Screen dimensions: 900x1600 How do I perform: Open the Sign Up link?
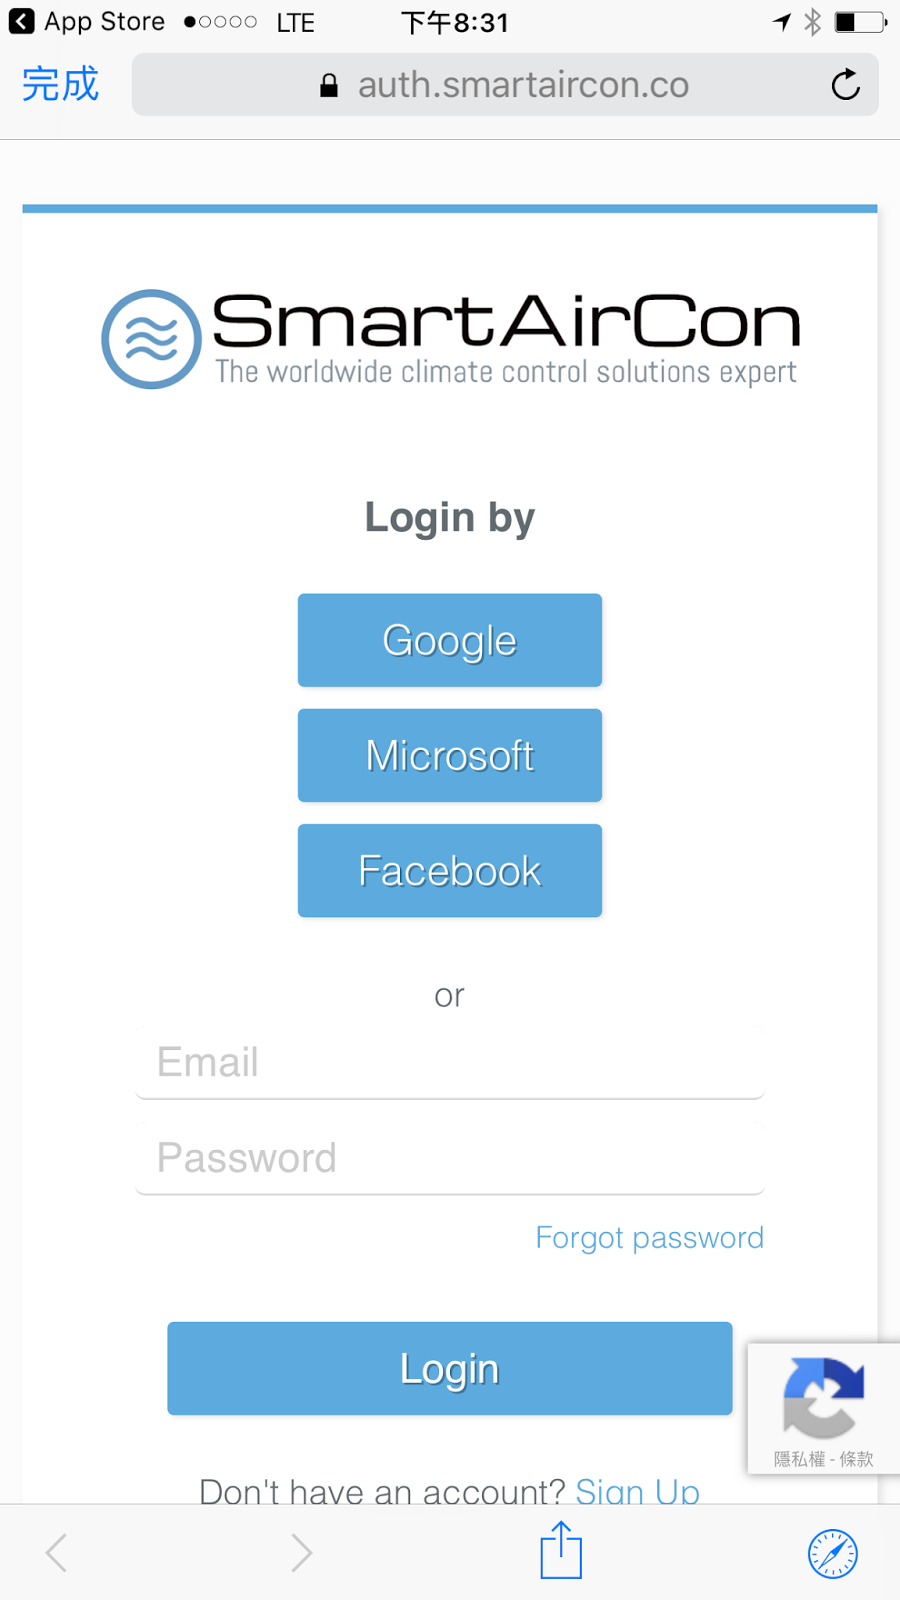click(x=638, y=1491)
